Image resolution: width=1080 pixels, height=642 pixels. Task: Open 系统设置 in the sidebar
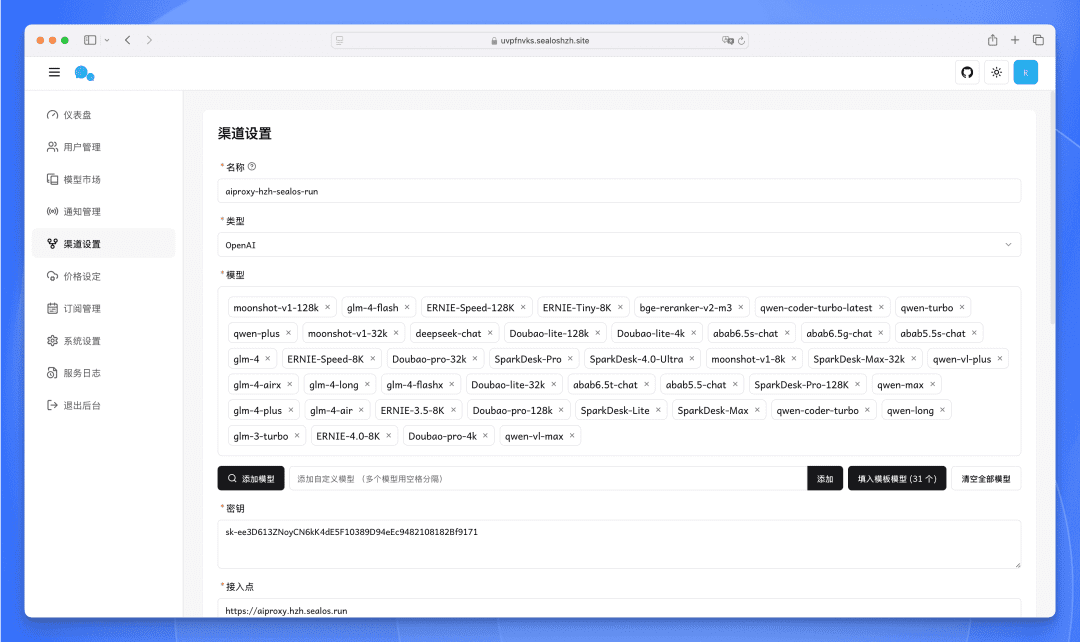tap(103, 340)
